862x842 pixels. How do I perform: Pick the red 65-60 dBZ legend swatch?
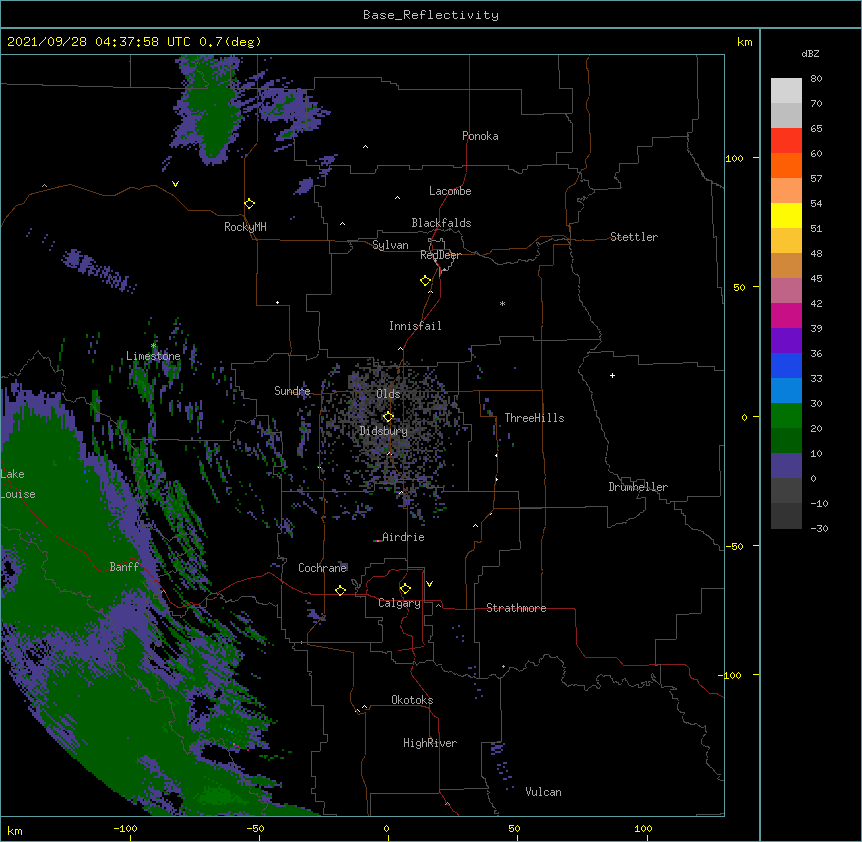point(786,141)
